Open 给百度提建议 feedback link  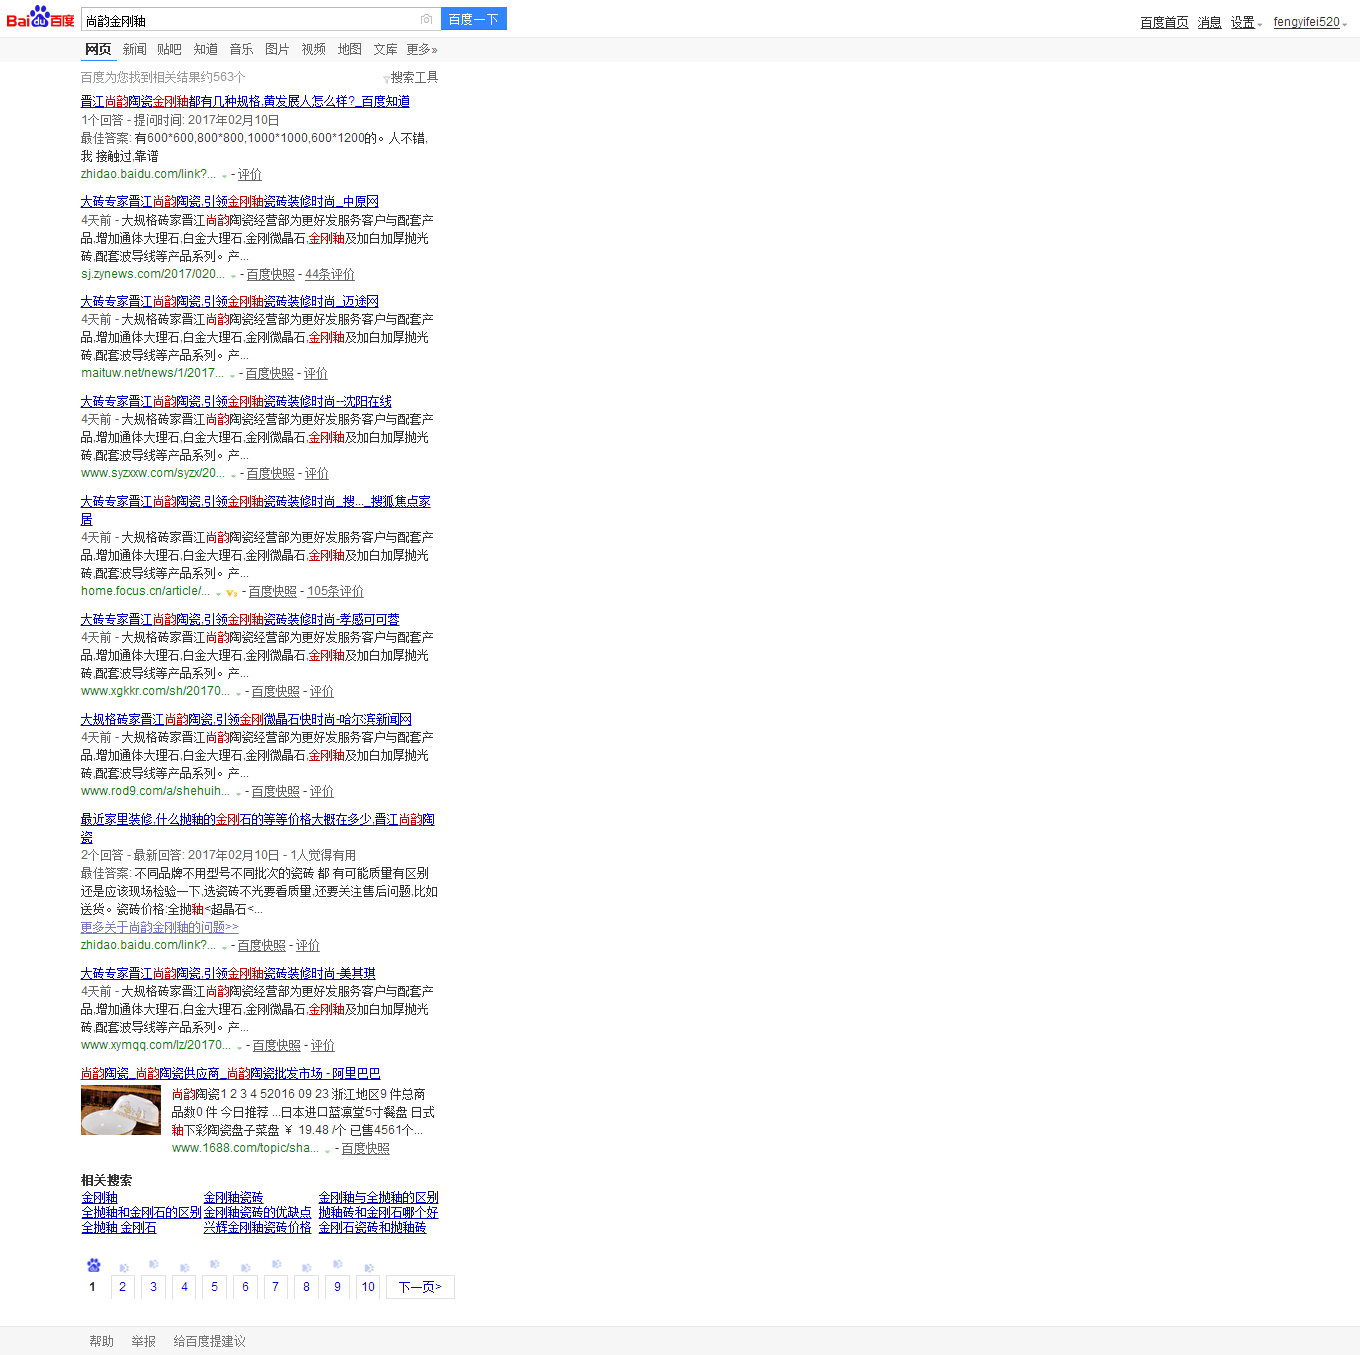(x=209, y=1341)
